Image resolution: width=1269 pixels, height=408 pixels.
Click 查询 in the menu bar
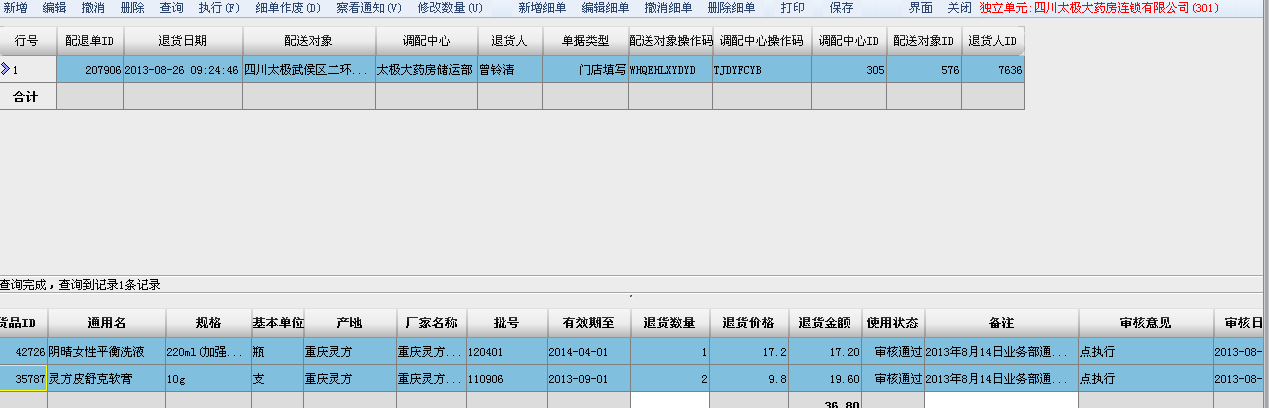(171, 8)
